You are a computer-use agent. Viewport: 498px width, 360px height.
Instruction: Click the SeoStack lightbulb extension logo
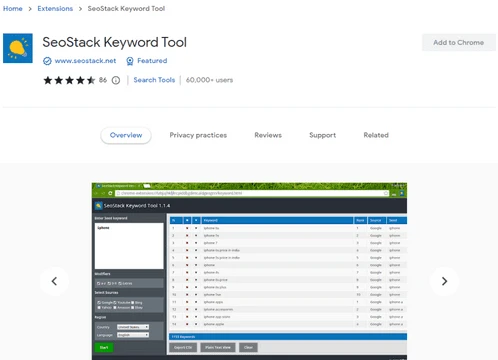[18, 48]
